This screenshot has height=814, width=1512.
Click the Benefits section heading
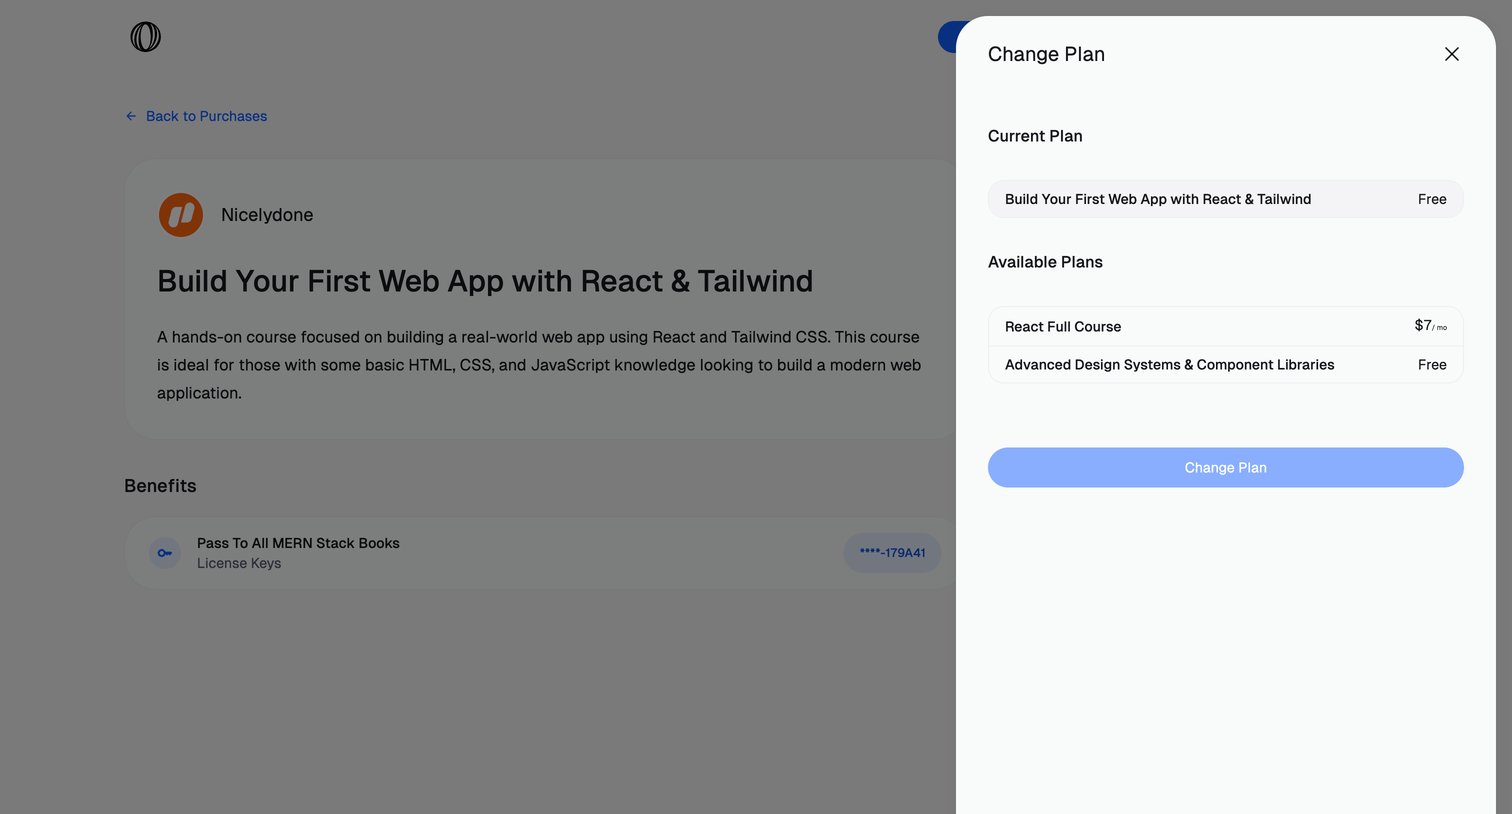[x=160, y=486]
